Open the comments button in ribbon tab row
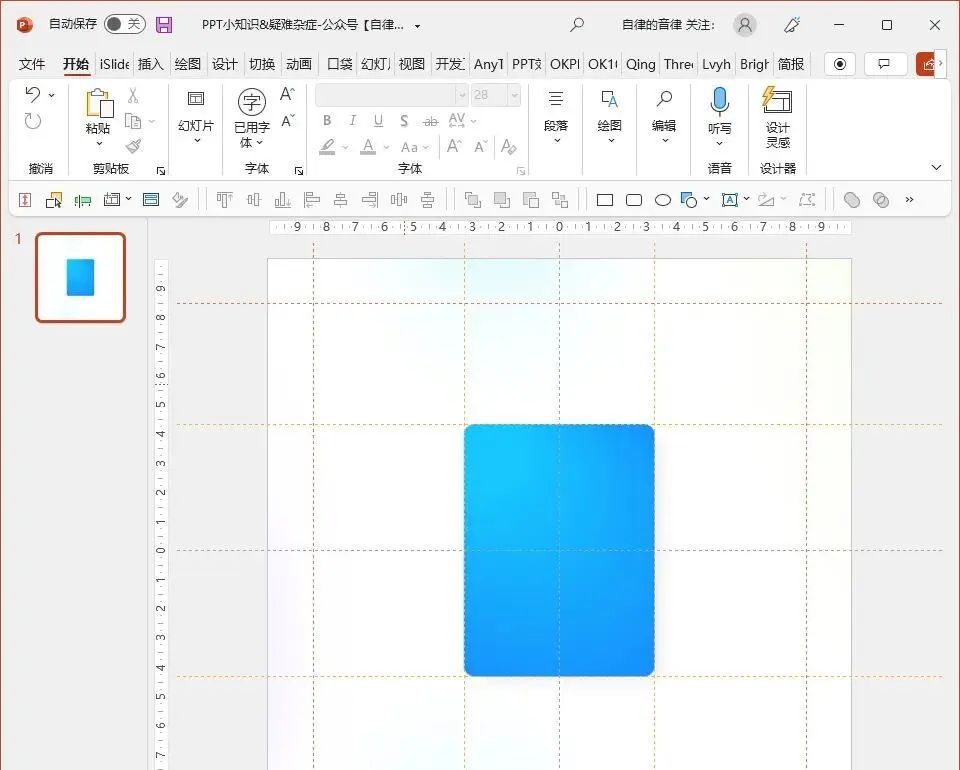Screen dimensions: 960x770 [x=883, y=64]
